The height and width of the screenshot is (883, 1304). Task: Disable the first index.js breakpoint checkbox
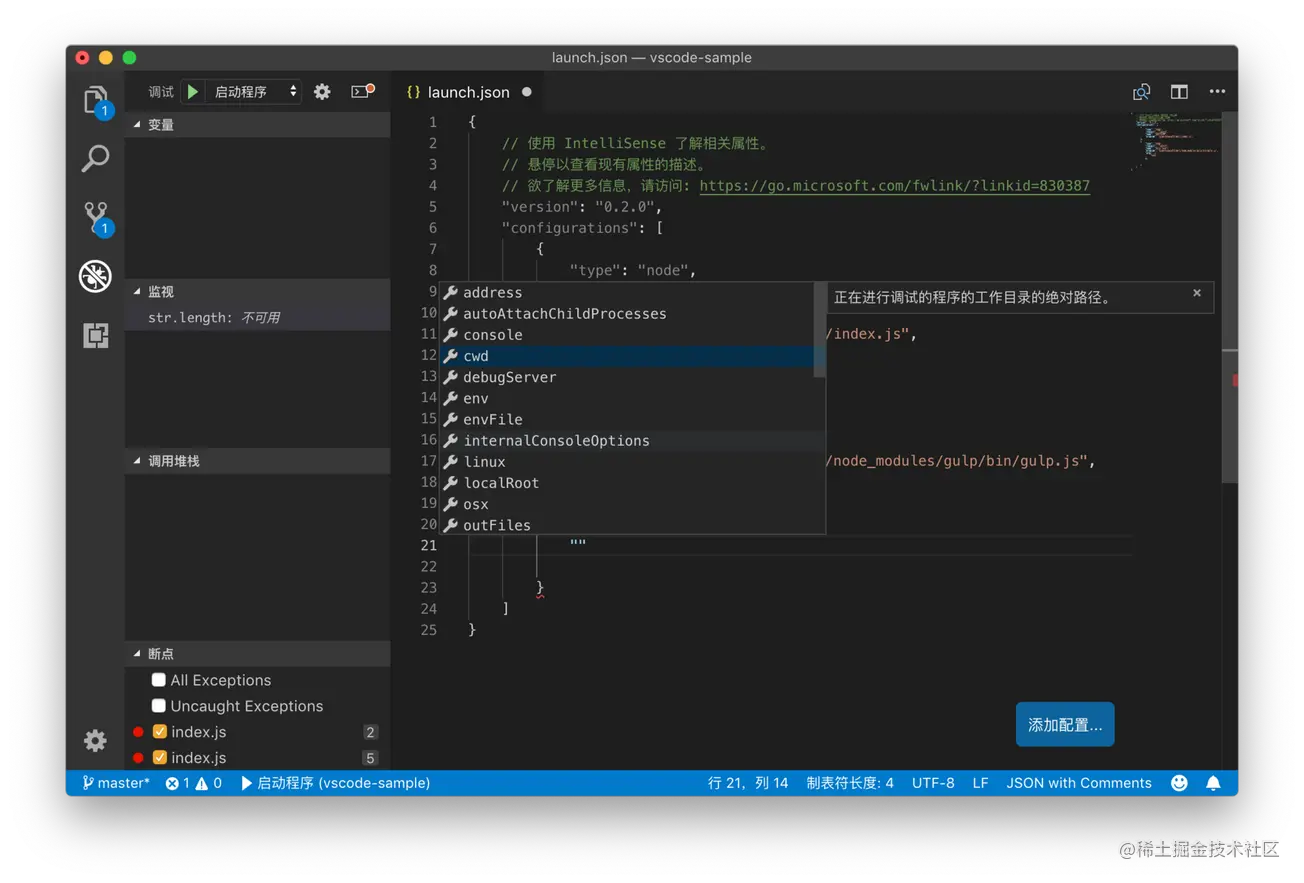pyautogui.click(x=159, y=732)
